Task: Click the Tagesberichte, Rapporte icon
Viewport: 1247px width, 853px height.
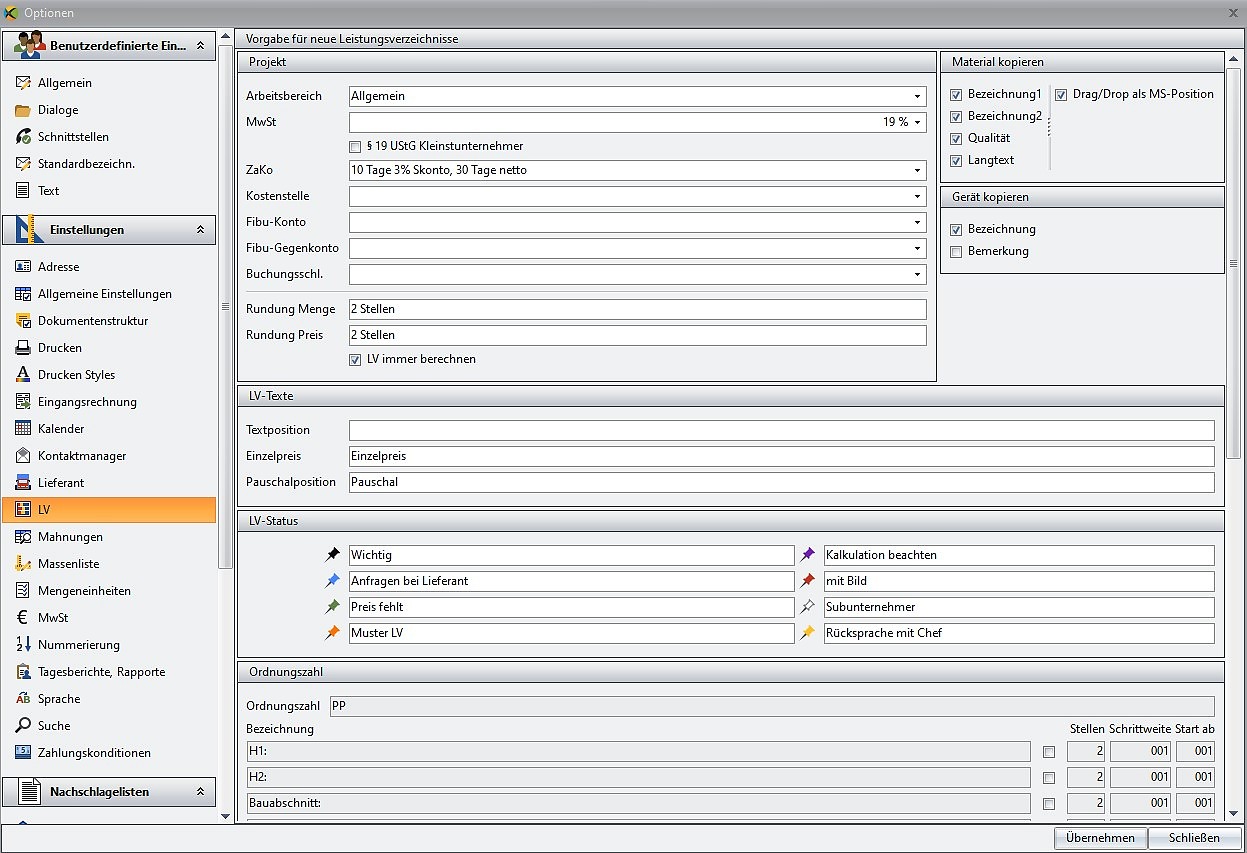Action: pos(23,672)
